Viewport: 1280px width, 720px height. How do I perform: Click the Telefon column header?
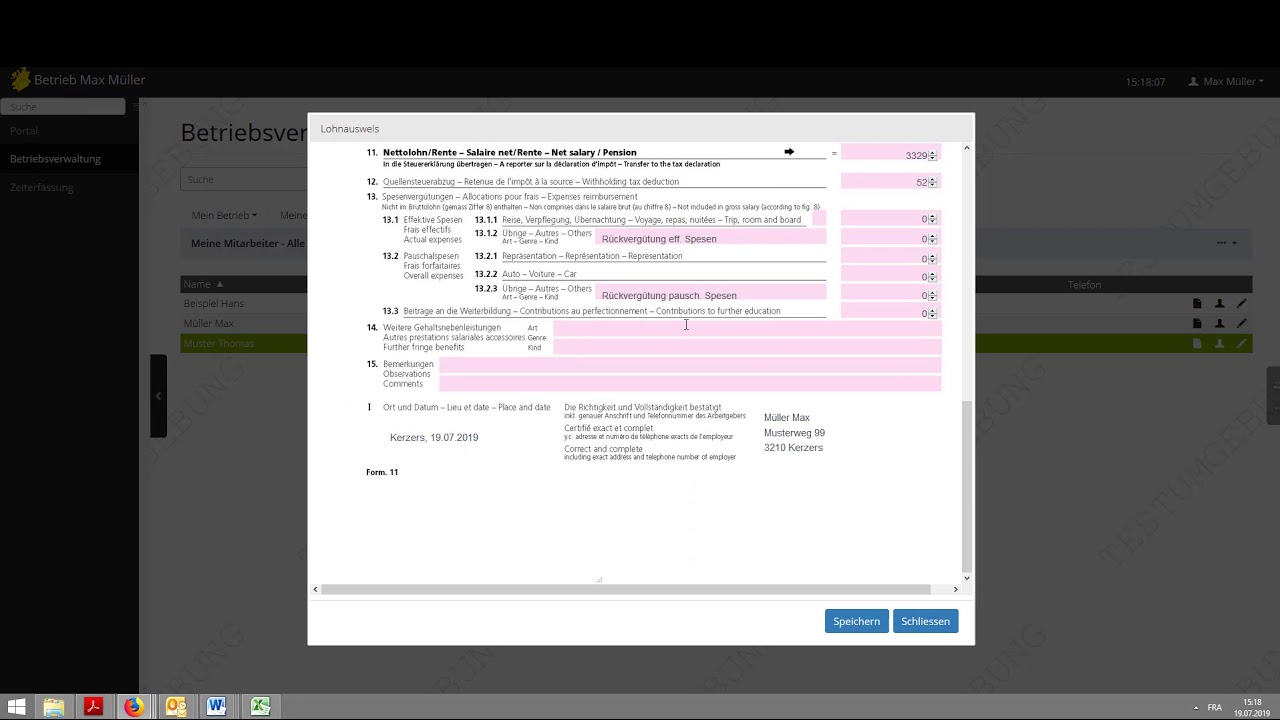[1084, 285]
